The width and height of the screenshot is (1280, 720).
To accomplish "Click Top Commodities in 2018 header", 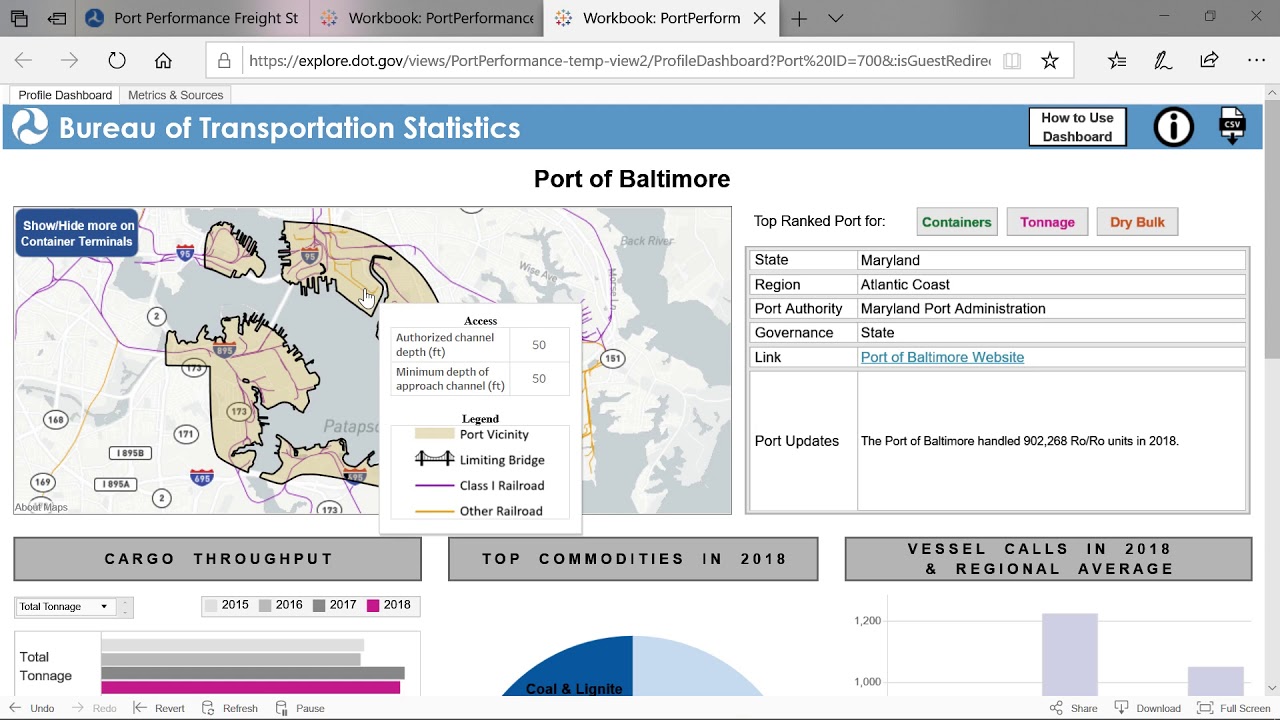I will point(633,559).
